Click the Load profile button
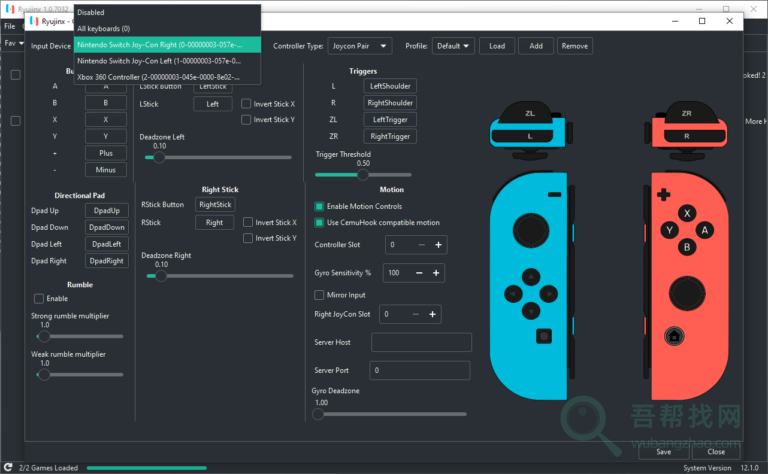Viewport: 768px width, 474px height. pyautogui.click(x=497, y=46)
